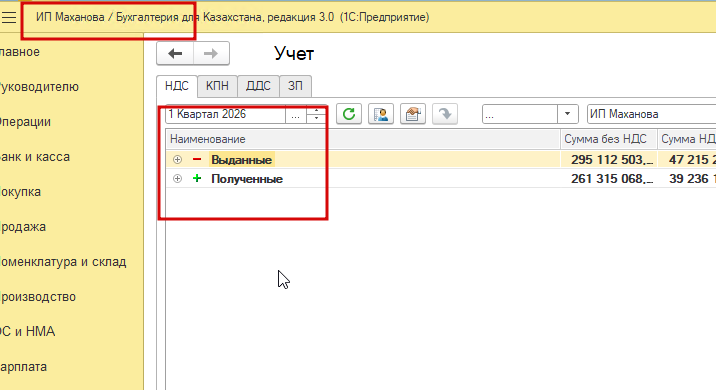The image size is (716, 390).
Task: Click the user profile toolbar icon
Action: pyautogui.click(x=381, y=114)
